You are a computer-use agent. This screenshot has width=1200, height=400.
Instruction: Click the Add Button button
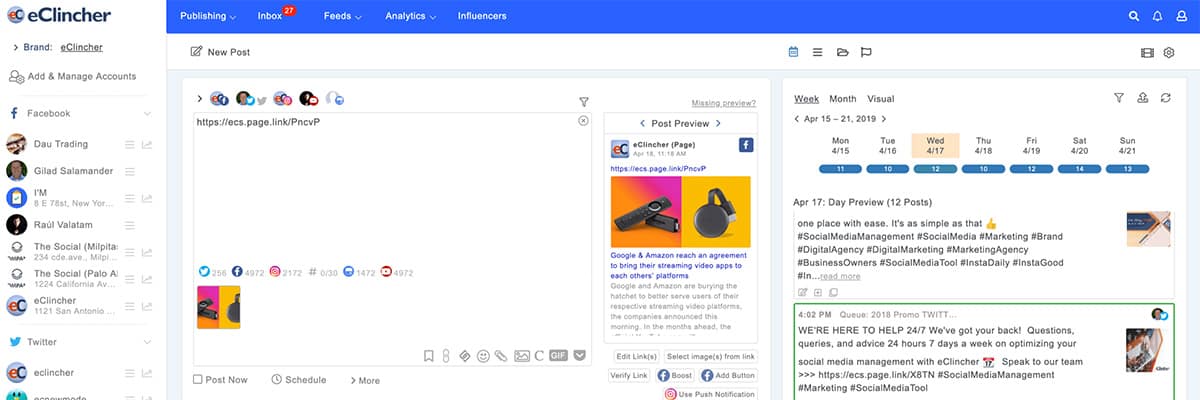[728, 376]
